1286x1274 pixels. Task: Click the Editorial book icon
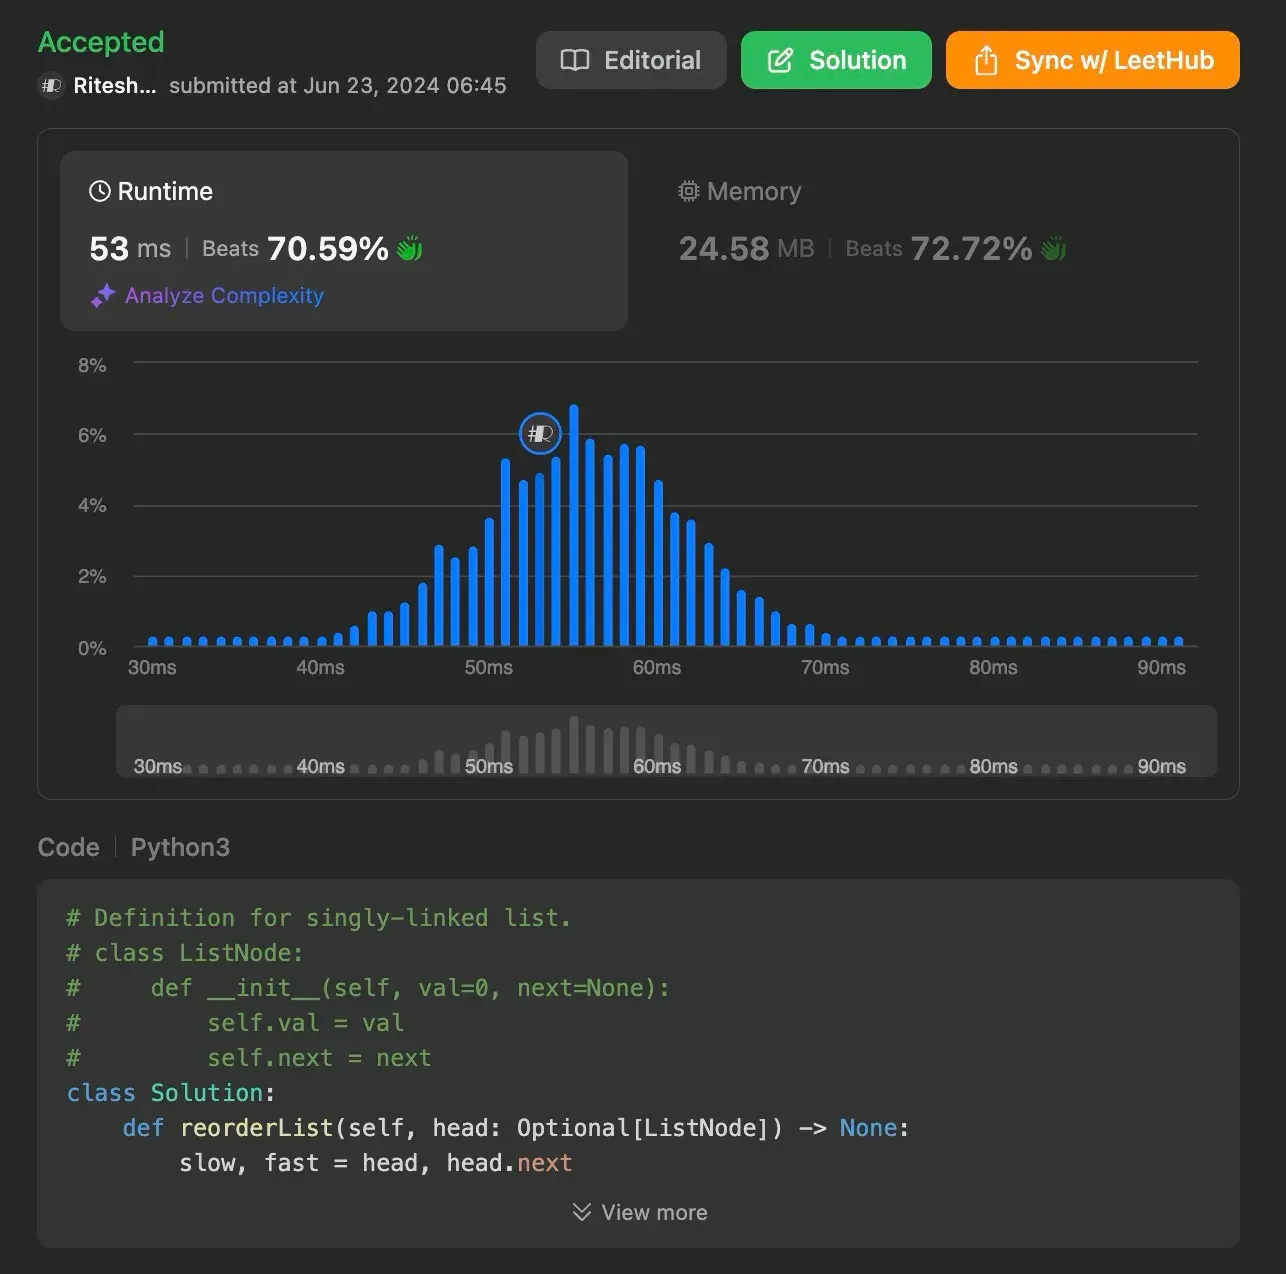pos(574,61)
